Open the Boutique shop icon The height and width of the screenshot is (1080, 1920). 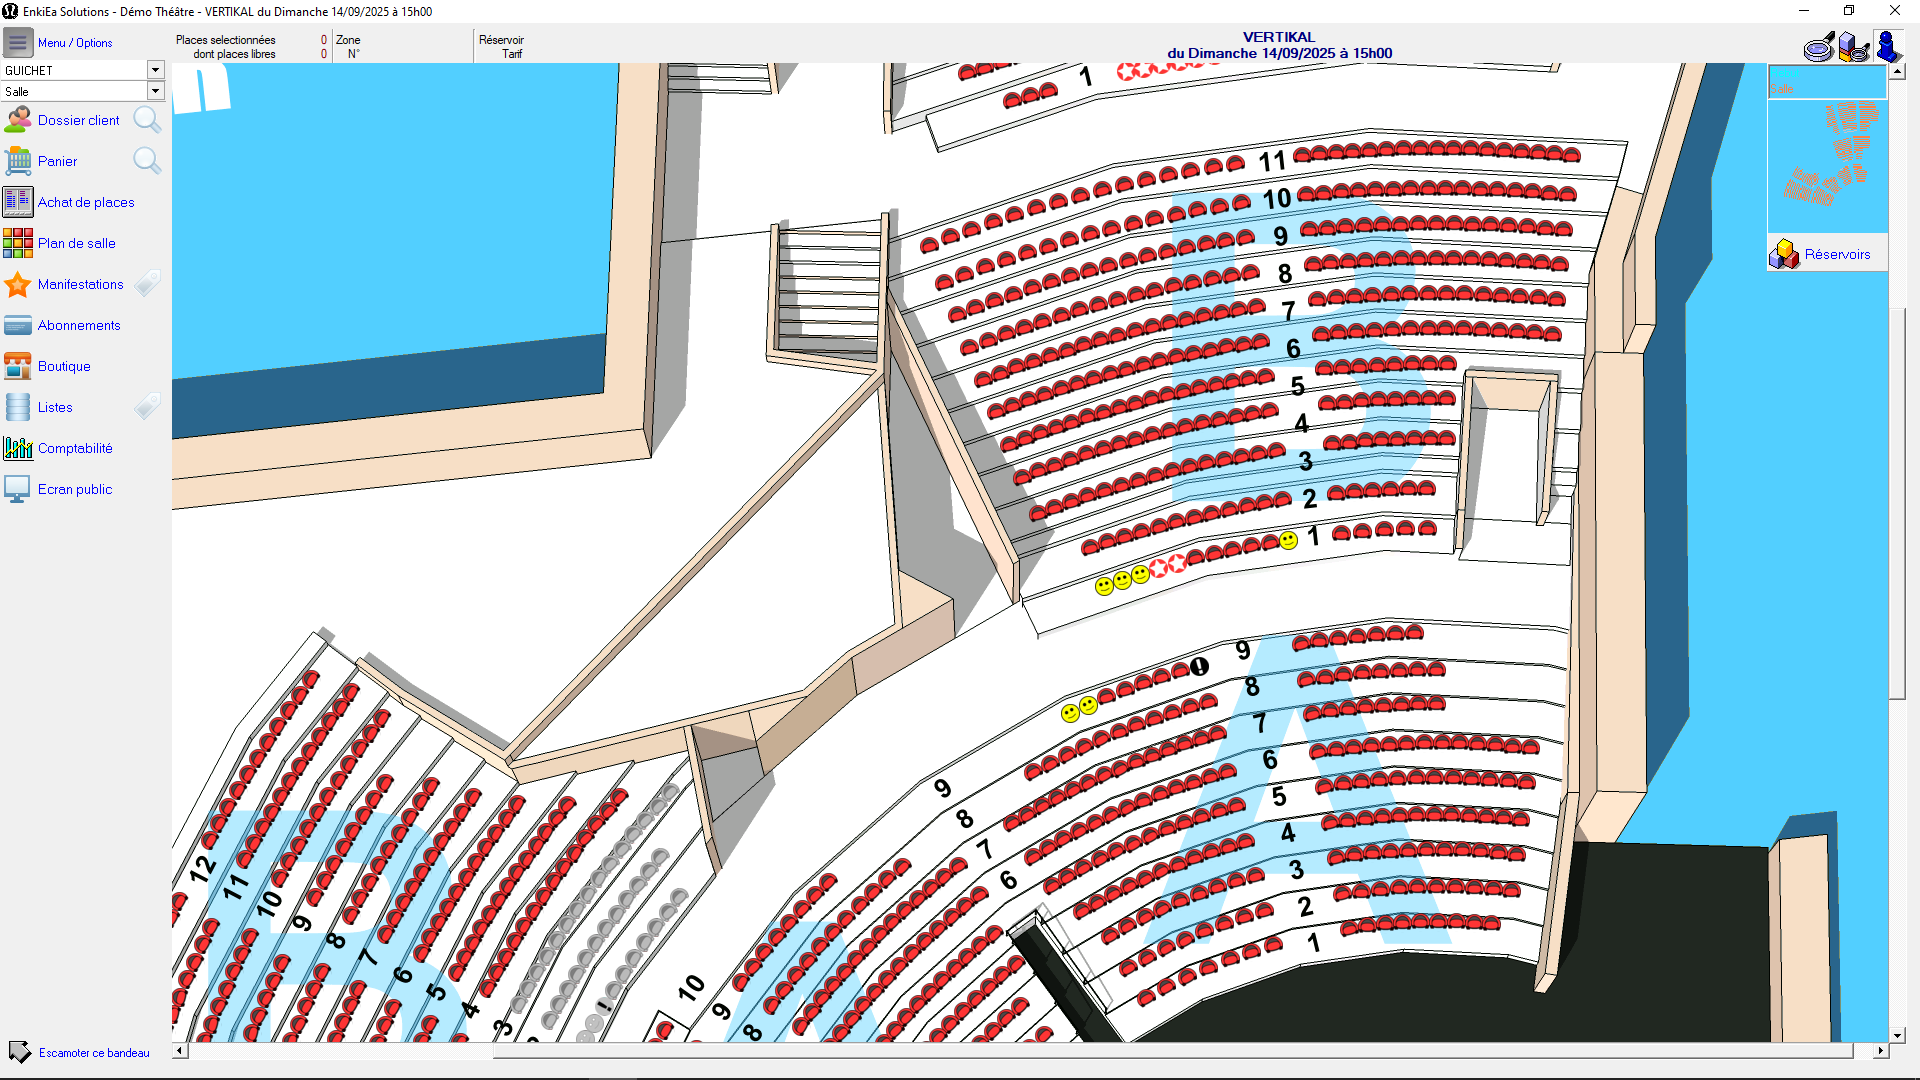(x=18, y=366)
